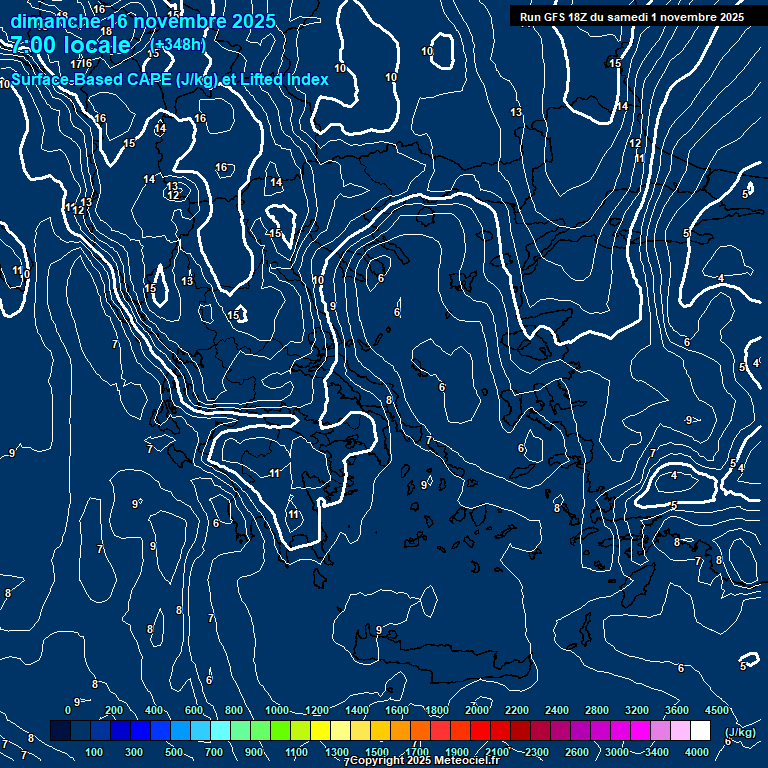Select the '2800' legend value
The height and width of the screenshot is (768, 768).
pos(597,710)
